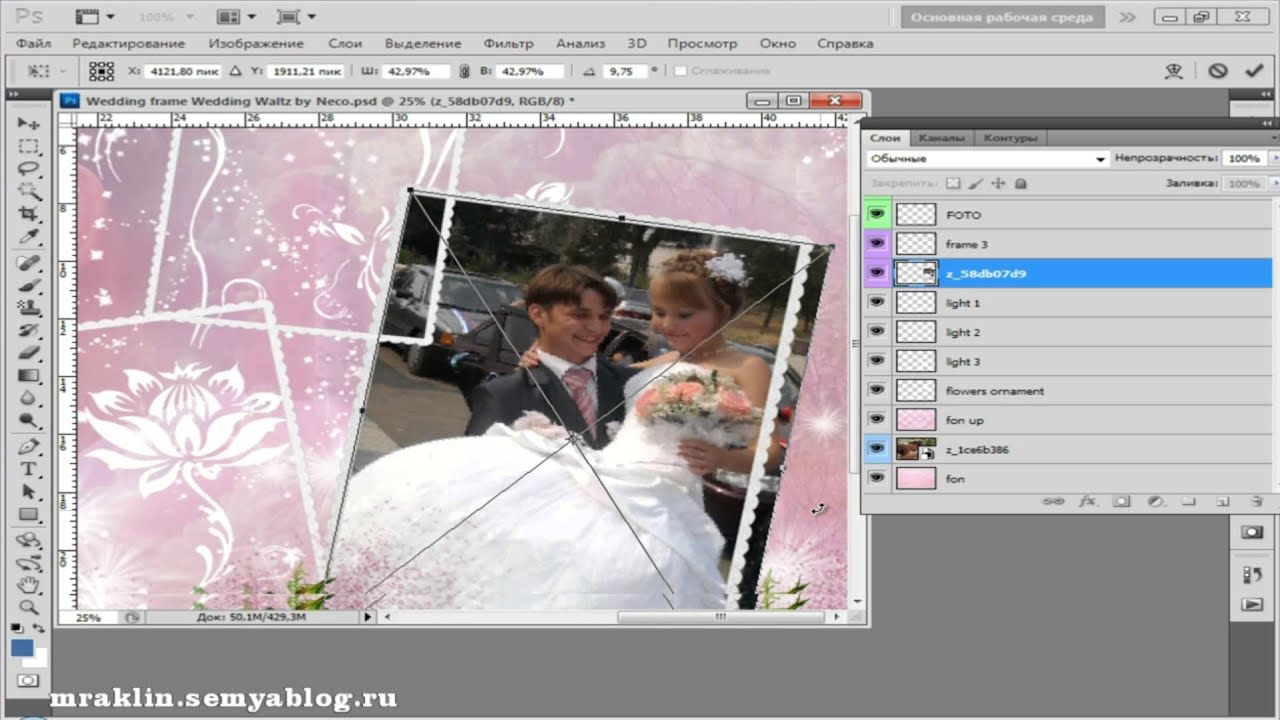Hide the flowers ornament layer
1280x720 pixels.
point(877,390)
